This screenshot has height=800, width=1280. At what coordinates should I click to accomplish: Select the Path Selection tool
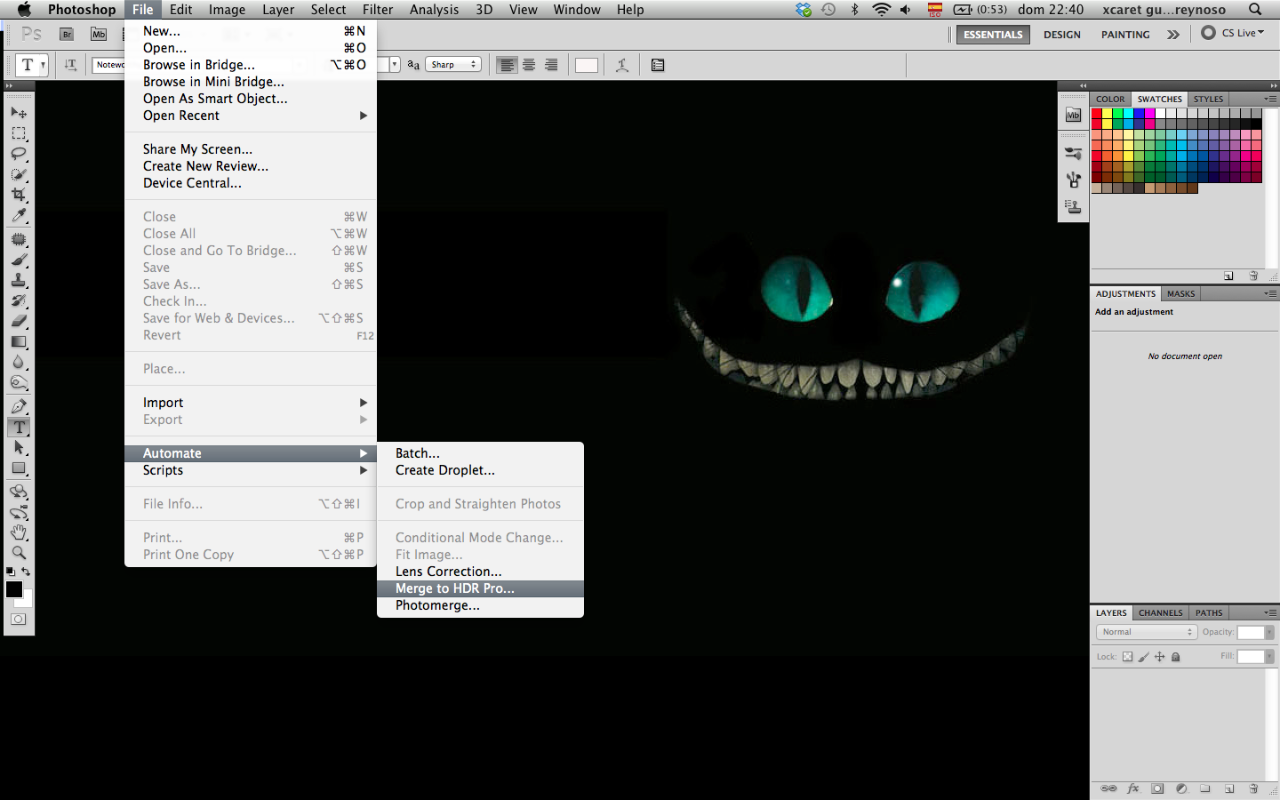click(19, 448)
